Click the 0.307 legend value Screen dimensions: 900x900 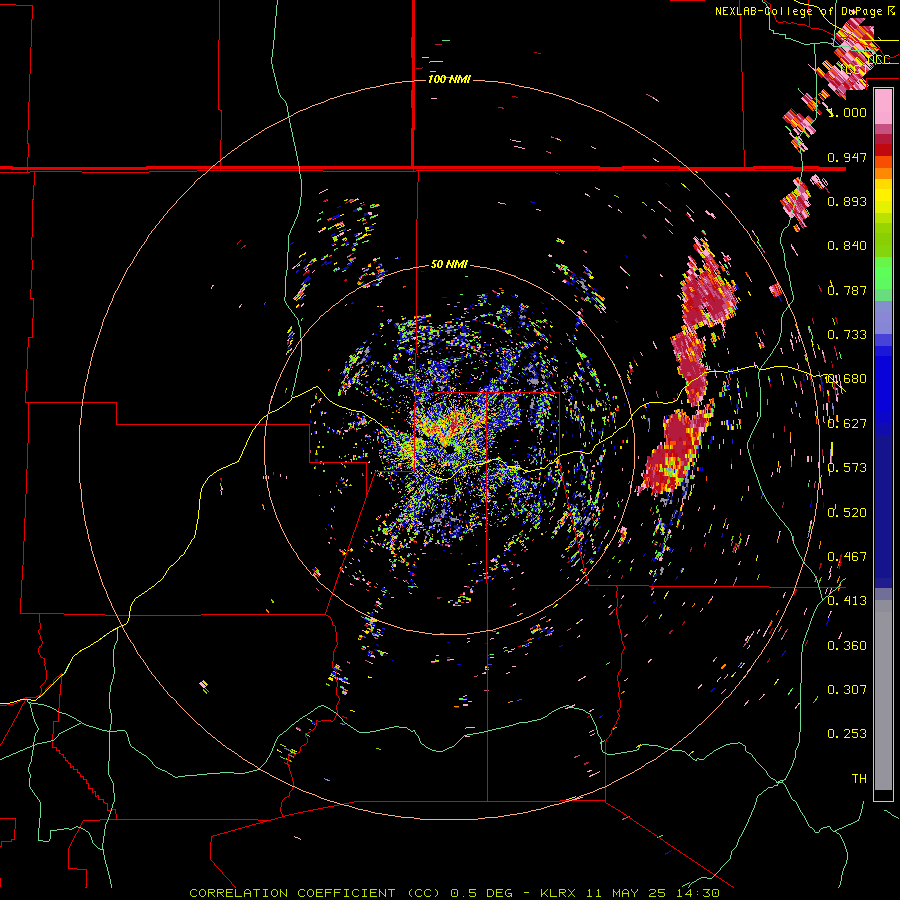tap(847, 689)
